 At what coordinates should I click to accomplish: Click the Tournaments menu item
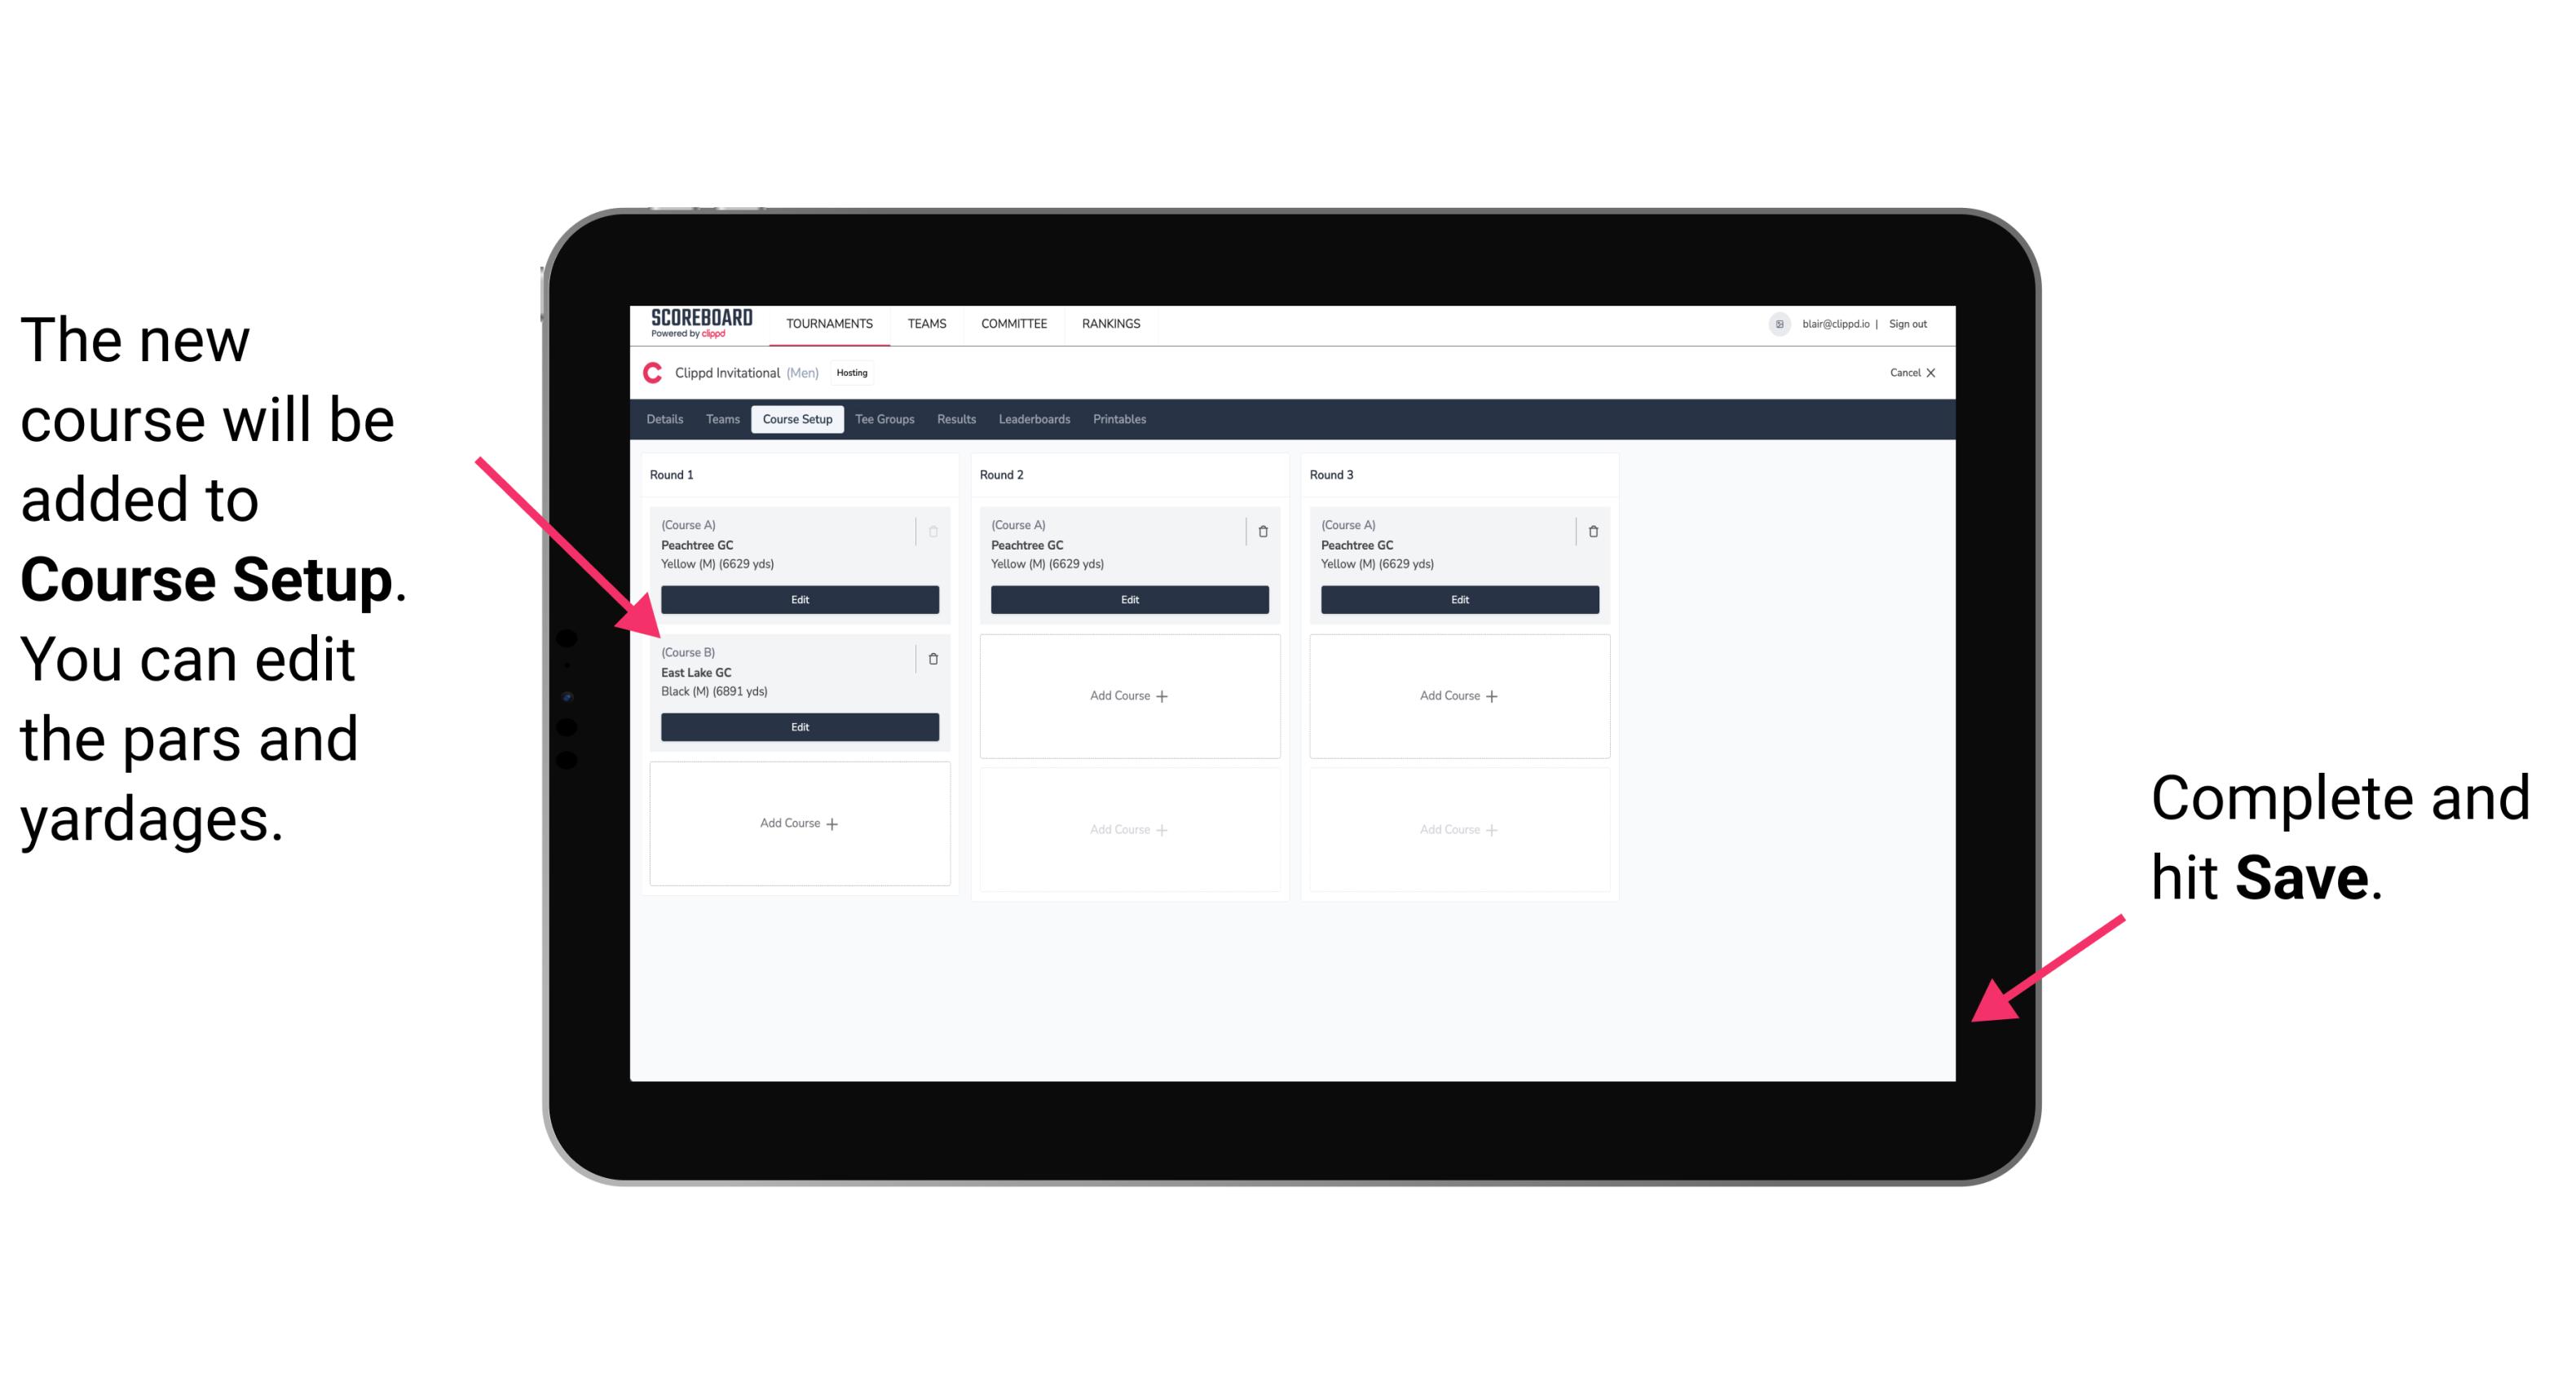click(831, 324)
